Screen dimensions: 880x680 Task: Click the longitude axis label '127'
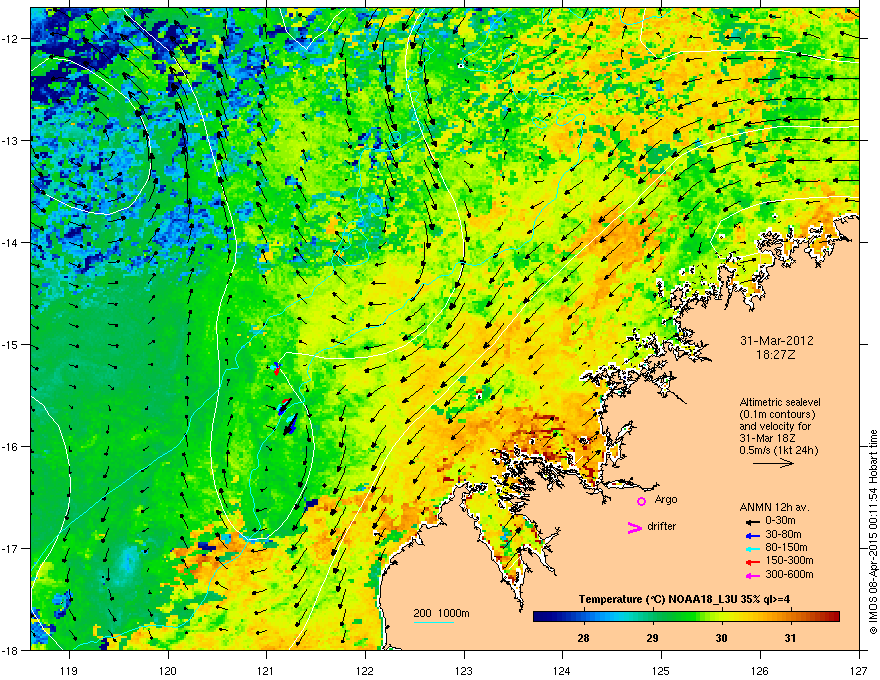coord(859,670)
